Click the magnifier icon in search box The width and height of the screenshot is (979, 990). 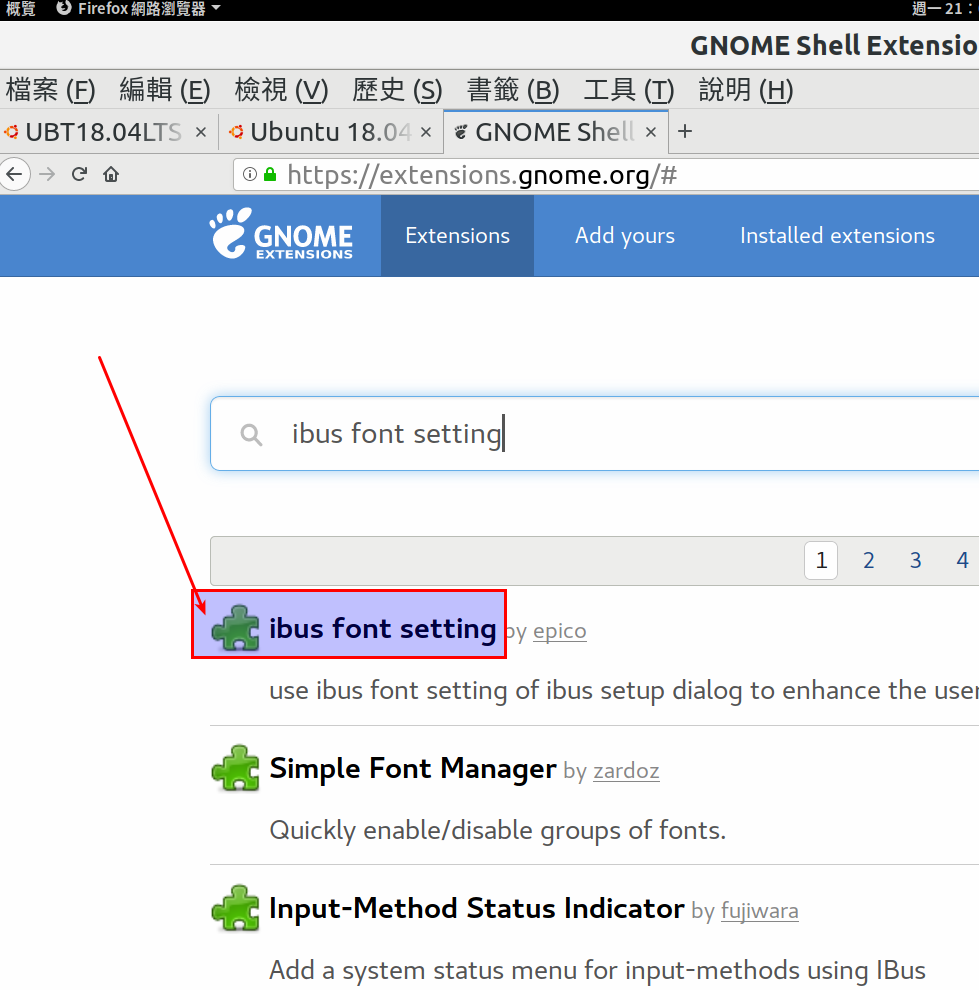point(251,434)
